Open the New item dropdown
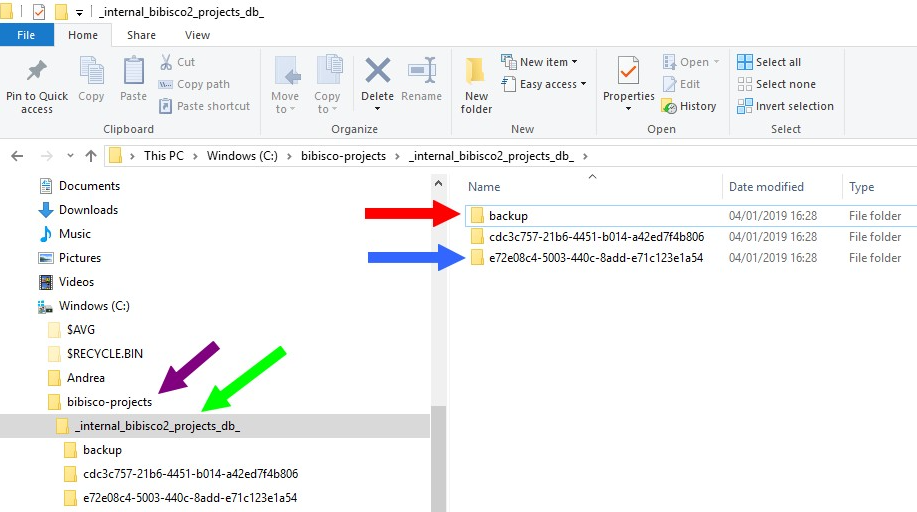The height and width of the screenshot is (512, 917). pos(540,62)
